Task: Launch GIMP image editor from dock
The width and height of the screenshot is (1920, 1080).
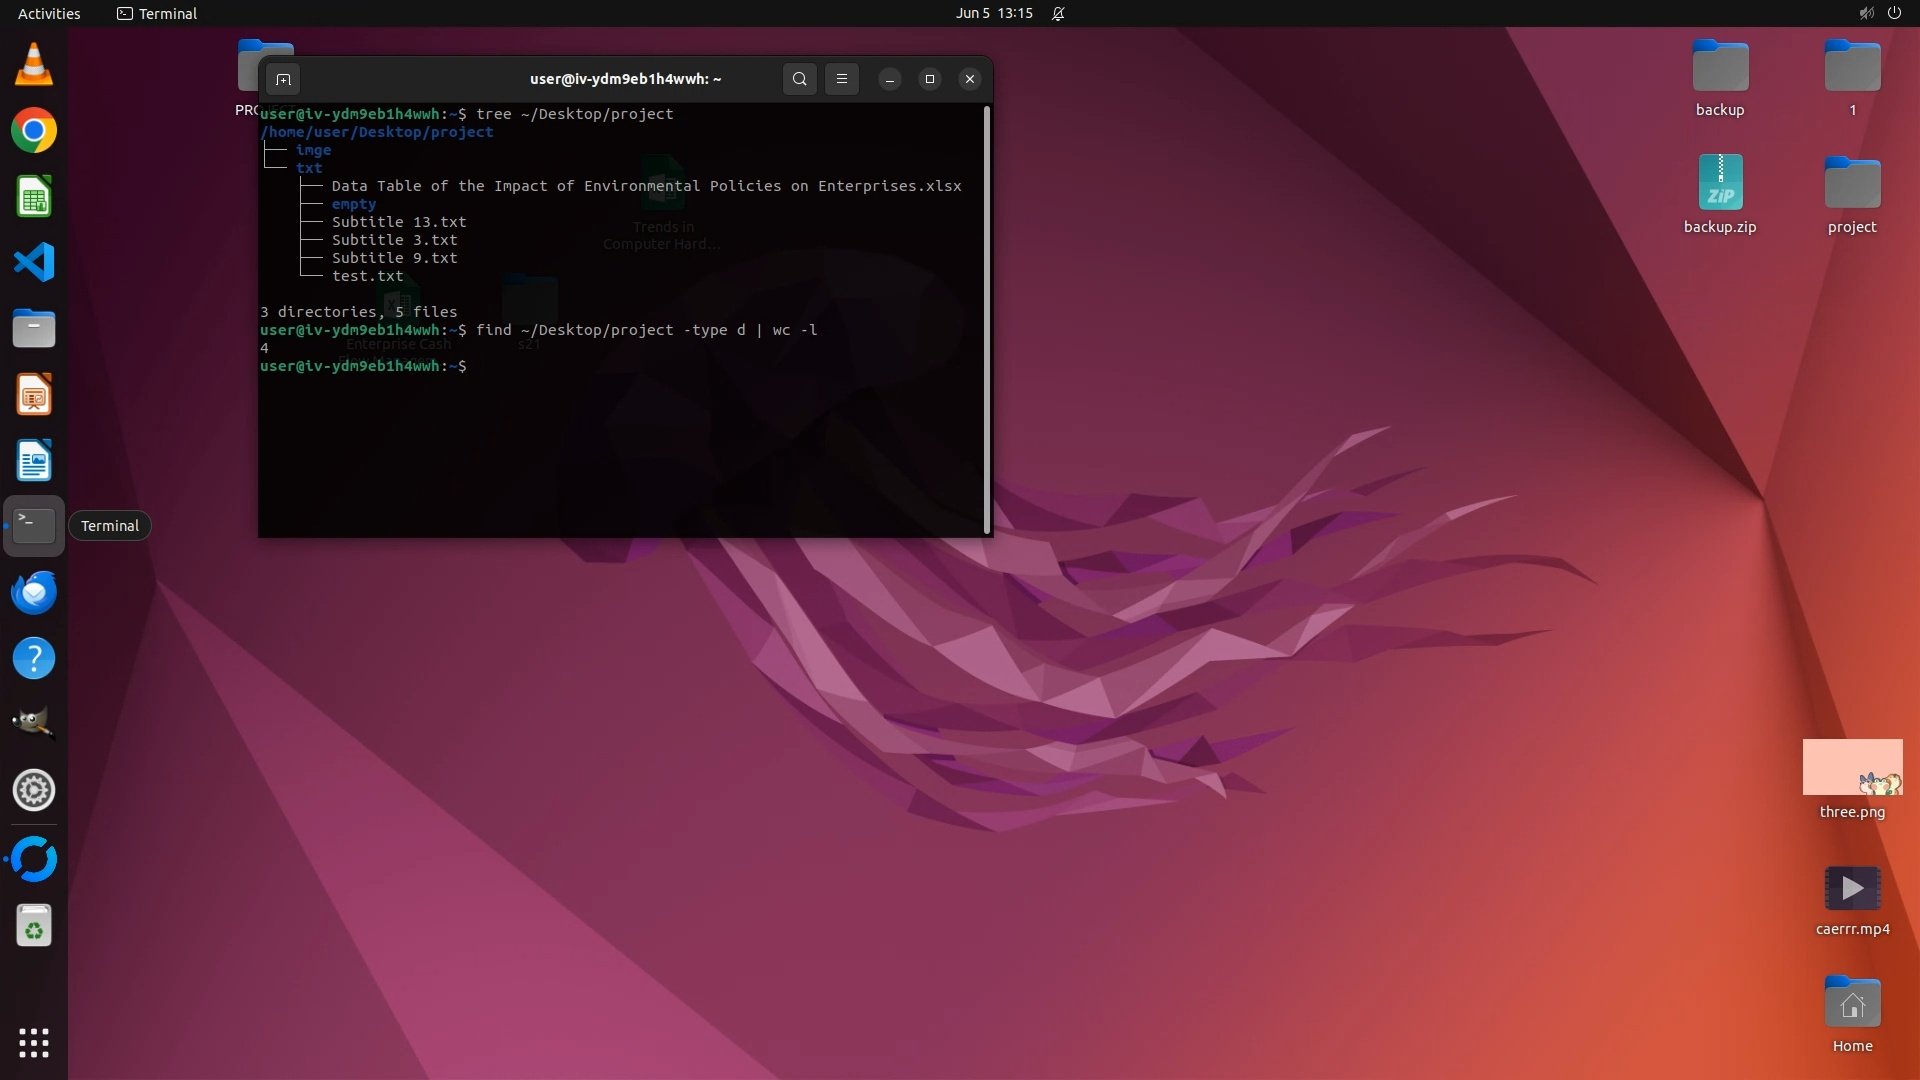Action: 34,723
